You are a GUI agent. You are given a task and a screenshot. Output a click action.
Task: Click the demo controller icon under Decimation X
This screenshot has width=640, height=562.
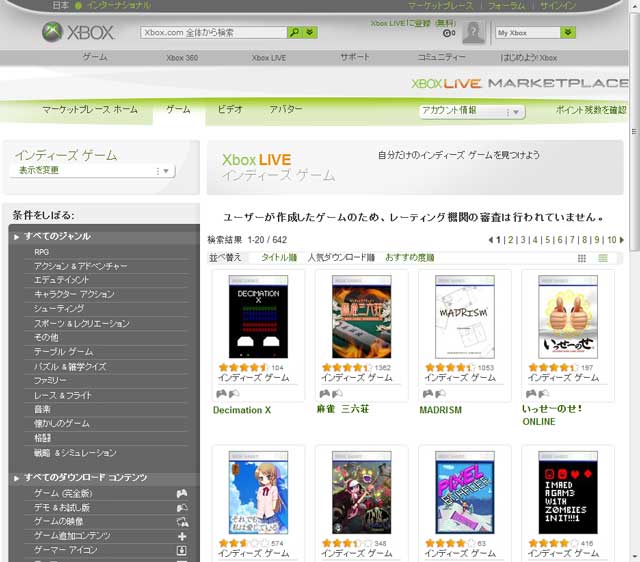point(234,394)
